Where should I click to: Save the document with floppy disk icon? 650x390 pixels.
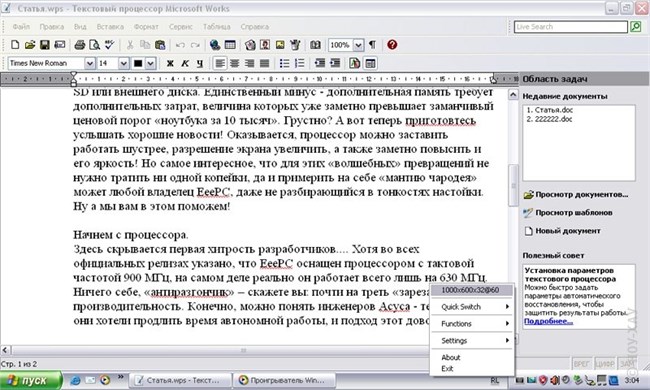[45, 45]
